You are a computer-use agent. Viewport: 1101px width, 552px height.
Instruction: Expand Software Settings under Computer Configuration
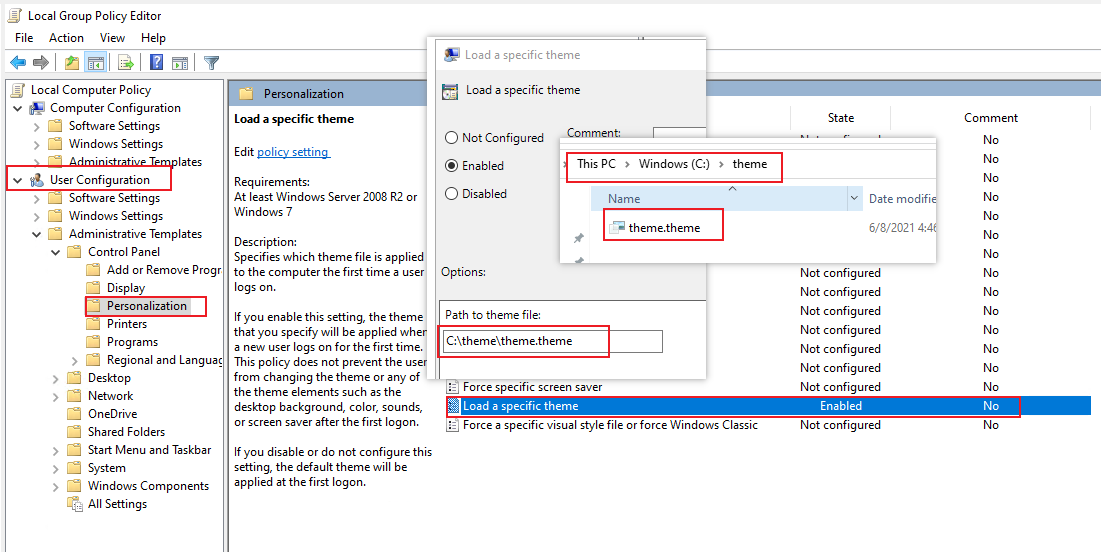pos(37,126)
